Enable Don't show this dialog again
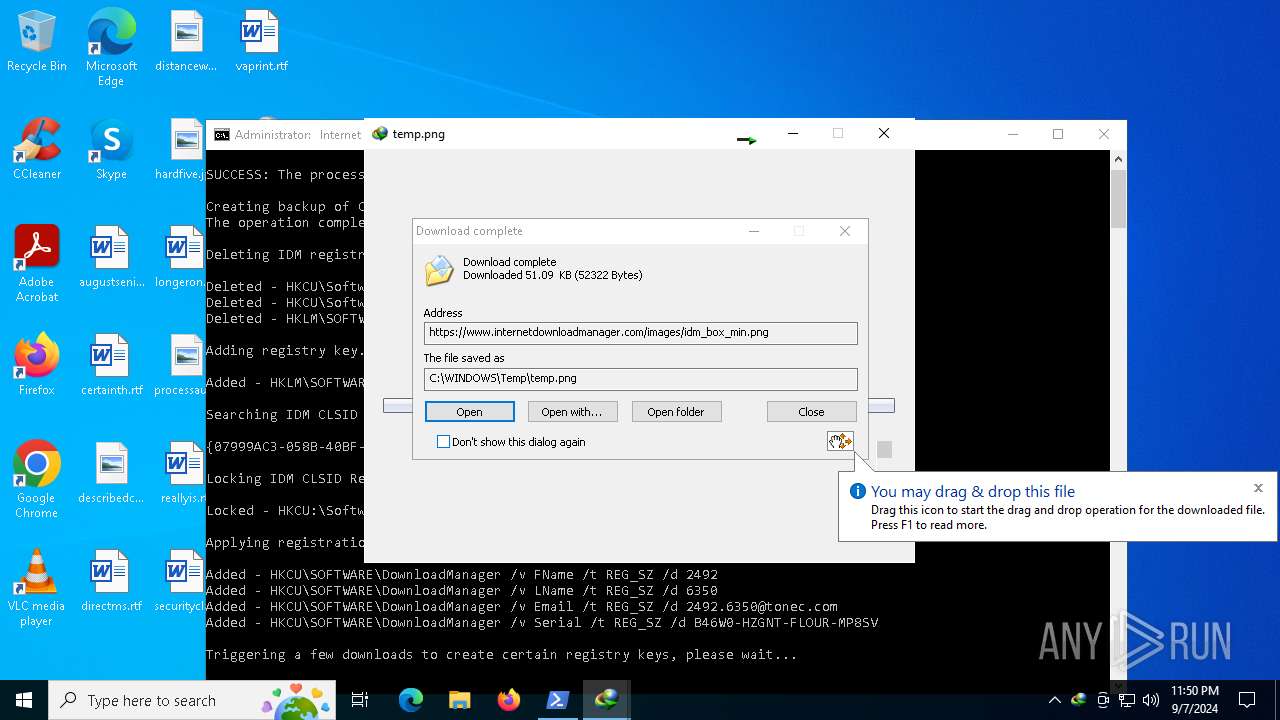Image resolution: width=1280 pixels, height=720 pixels. click(444, 442)
